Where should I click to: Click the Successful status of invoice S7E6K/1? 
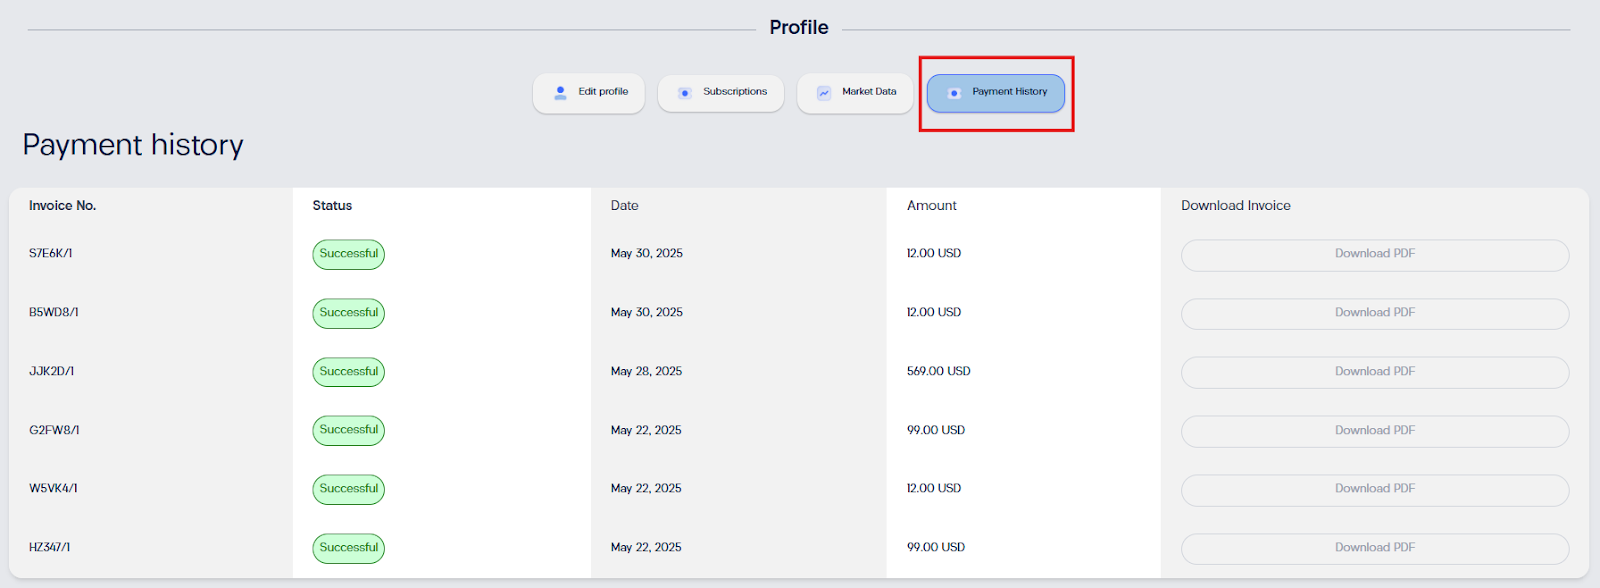coord(349,255)
